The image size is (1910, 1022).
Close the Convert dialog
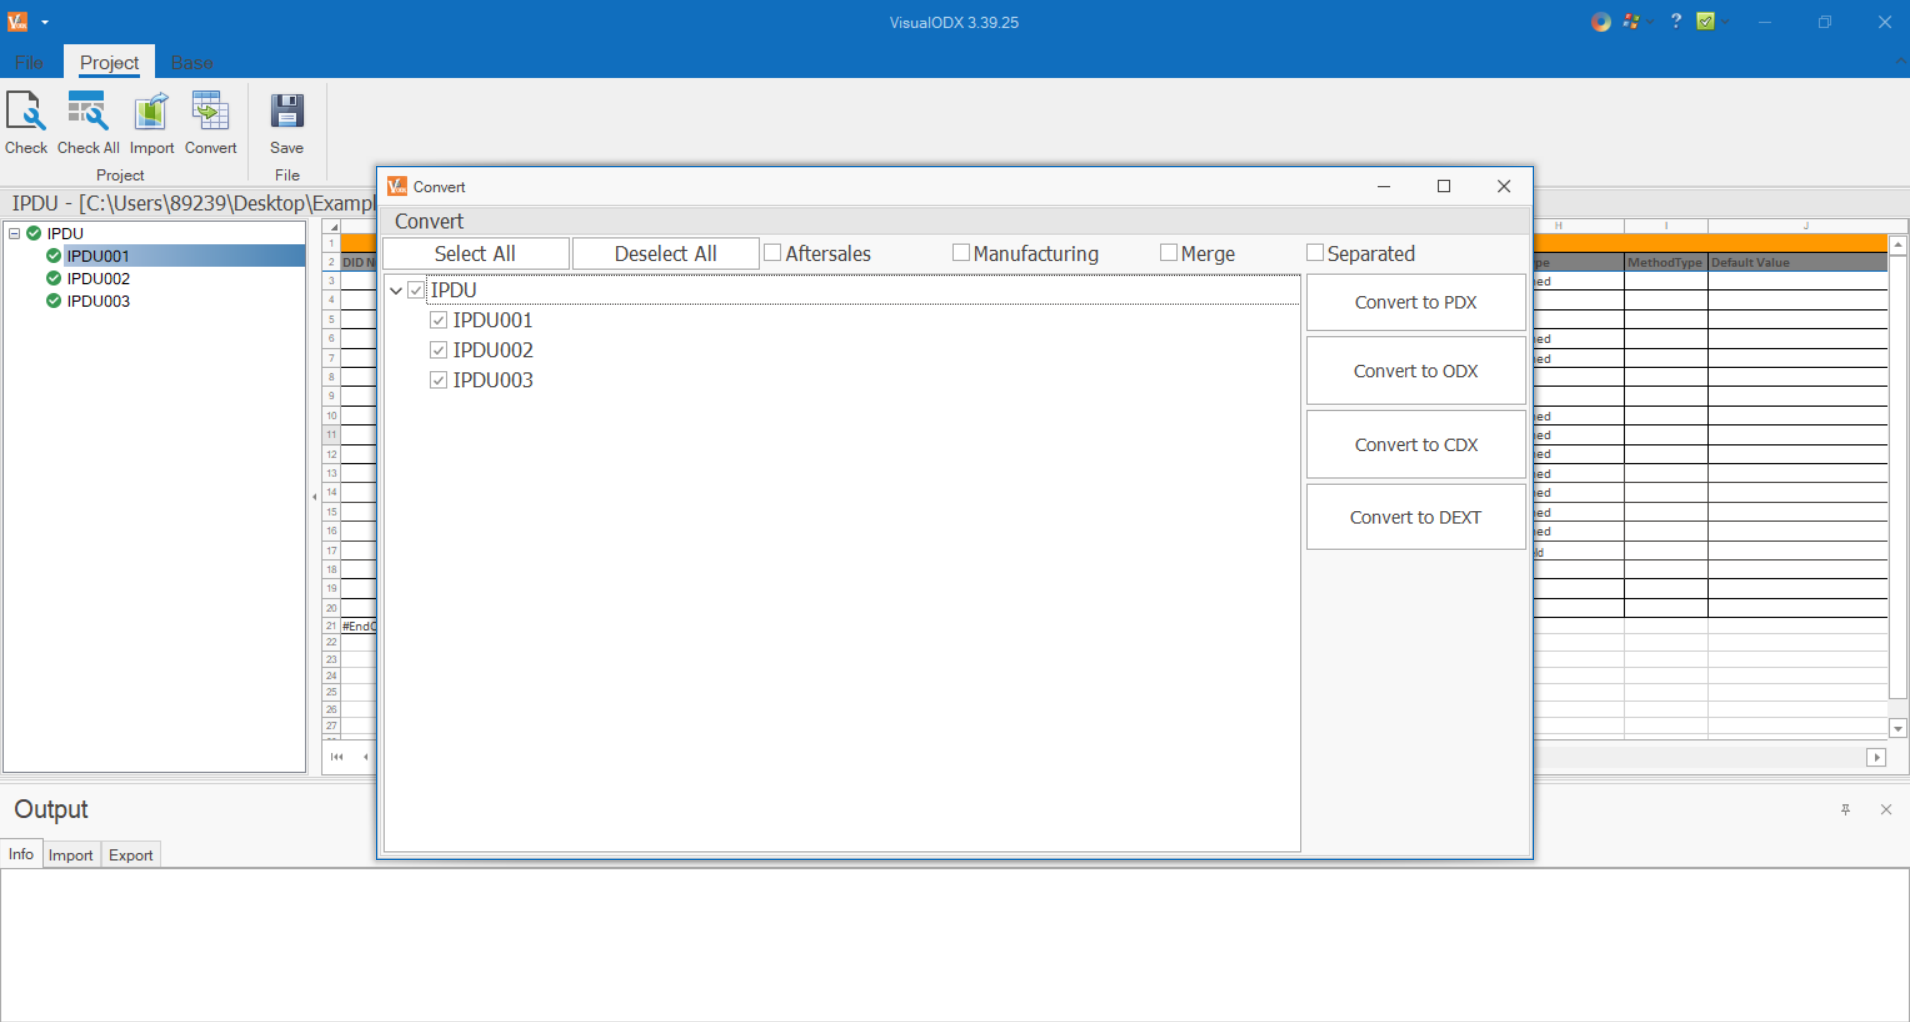pos(1504,186)
